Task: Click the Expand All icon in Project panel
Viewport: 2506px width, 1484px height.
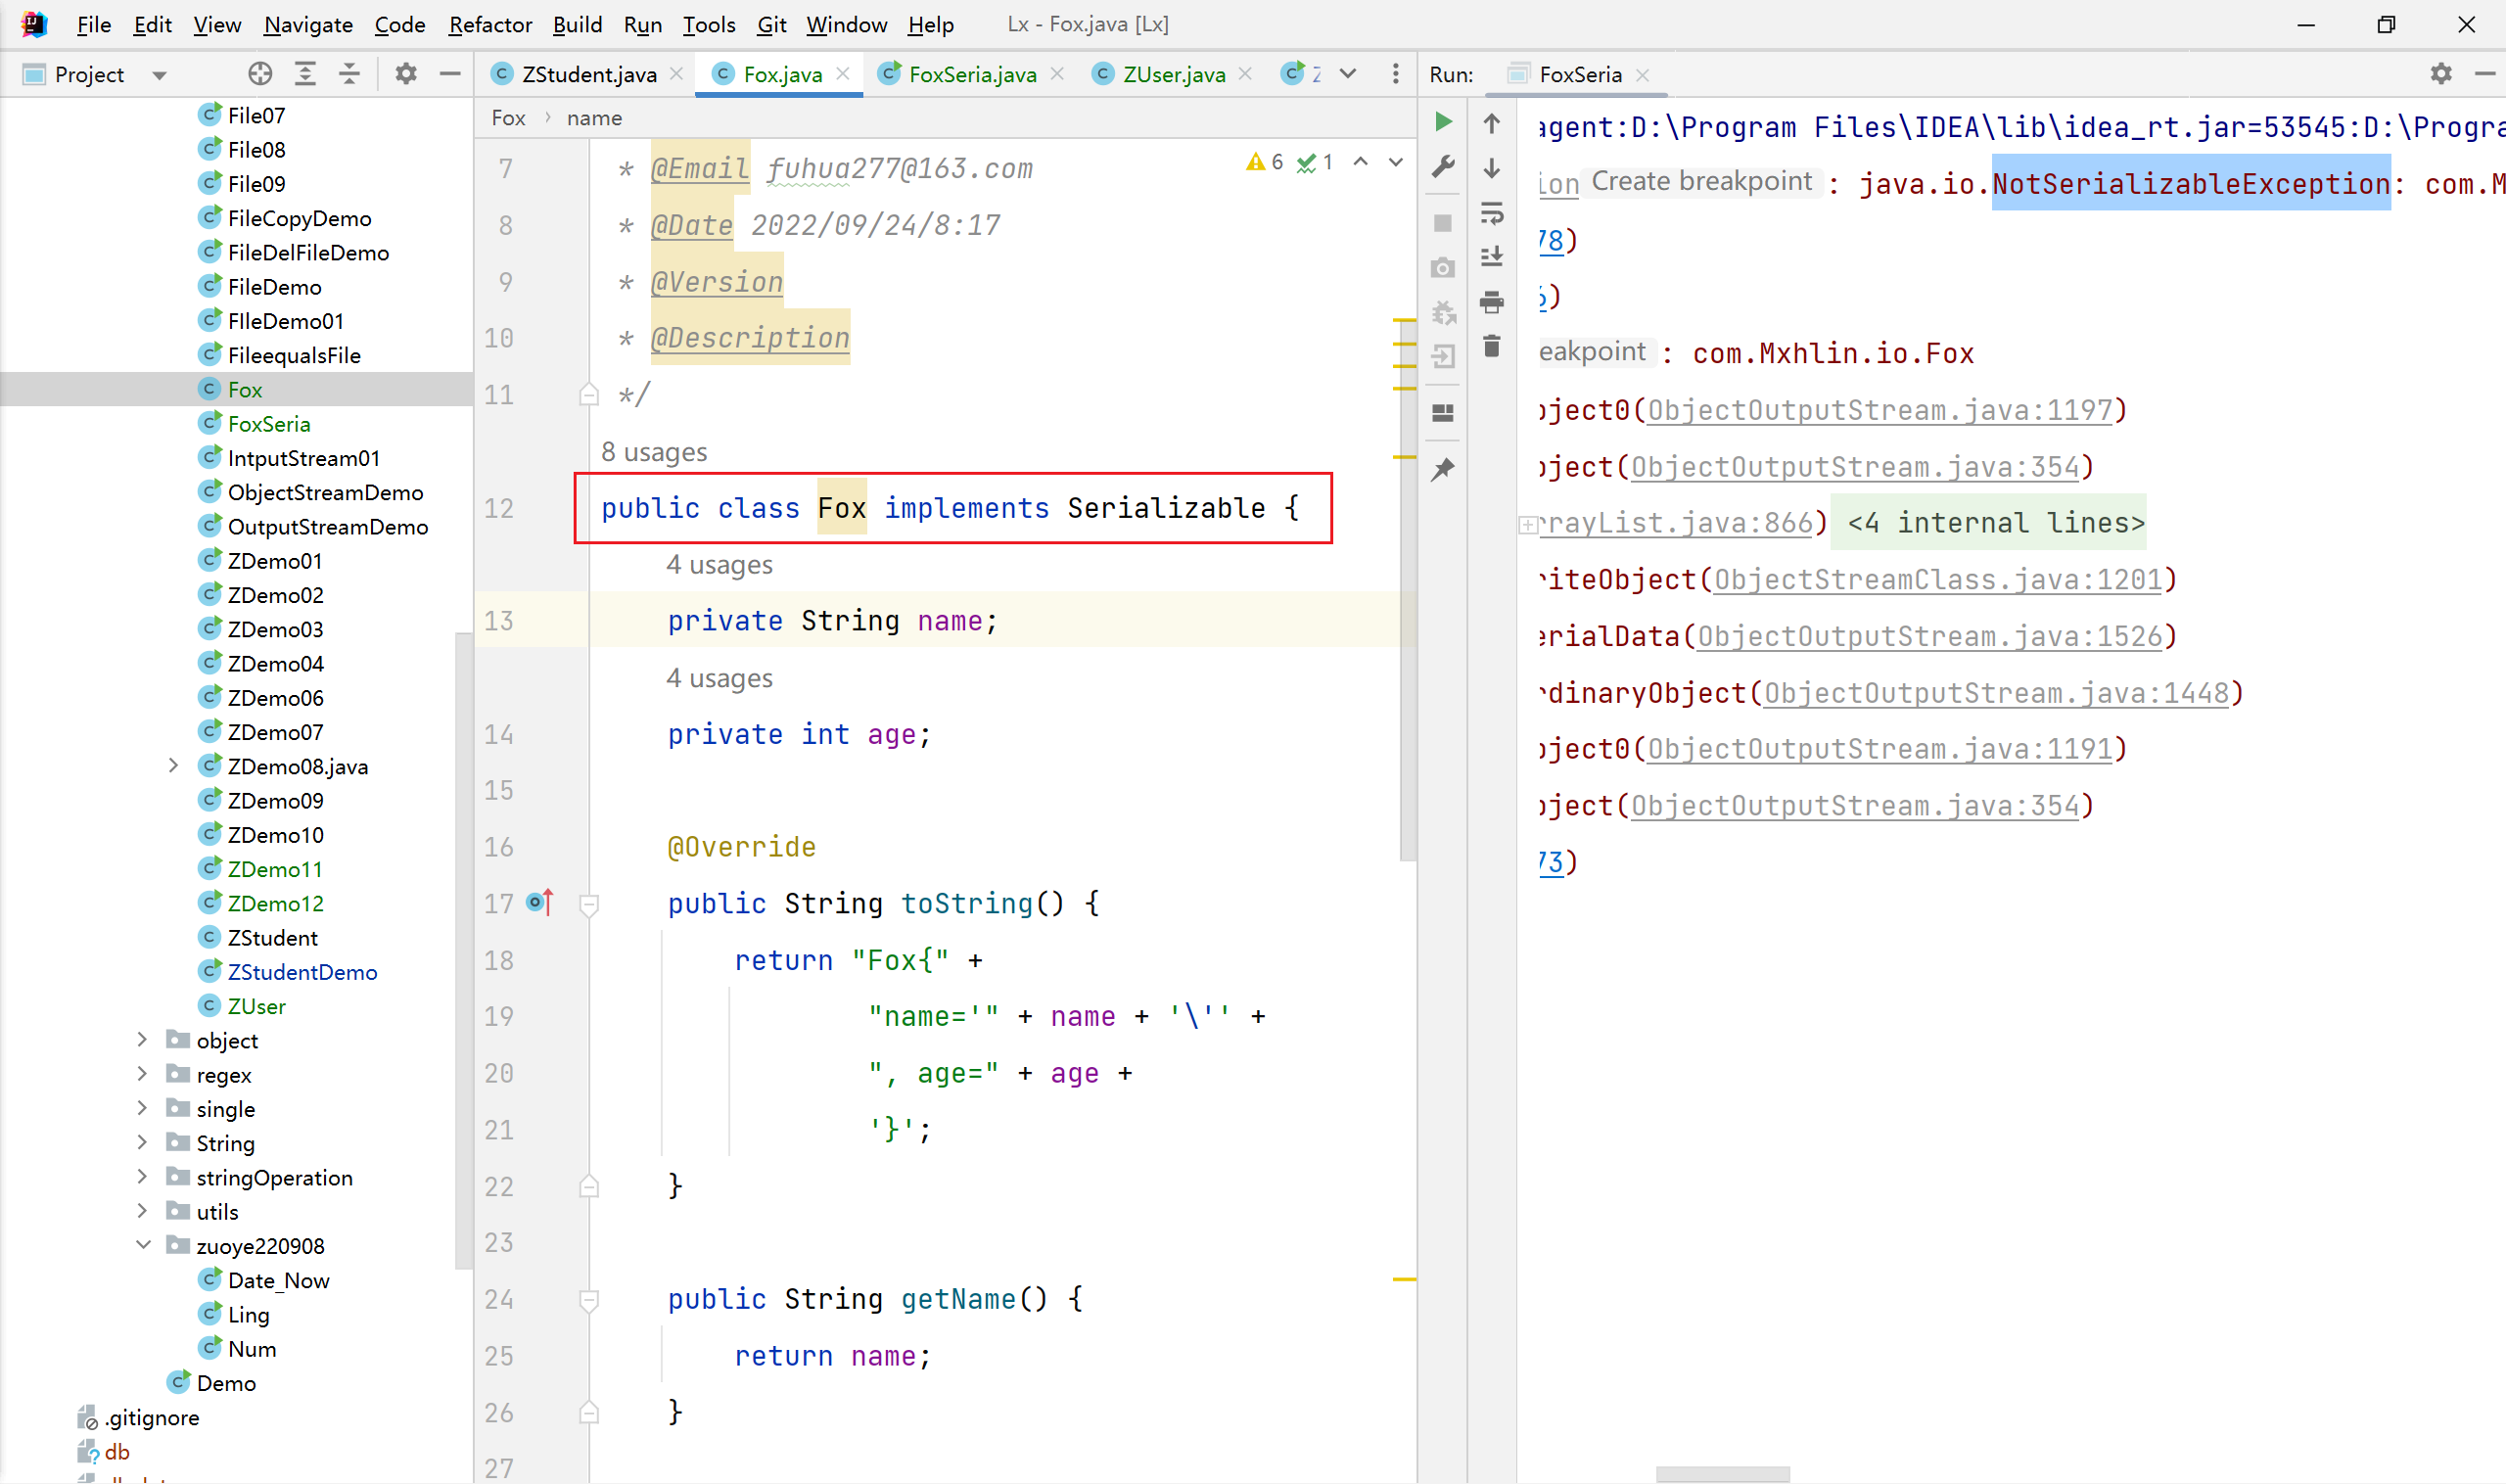Action: (305, 74)
